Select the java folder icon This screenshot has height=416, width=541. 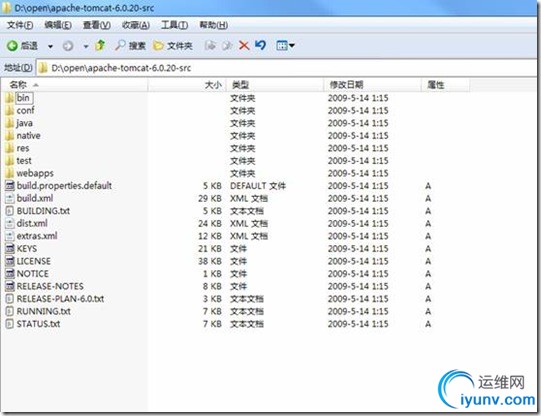point(10,123)
